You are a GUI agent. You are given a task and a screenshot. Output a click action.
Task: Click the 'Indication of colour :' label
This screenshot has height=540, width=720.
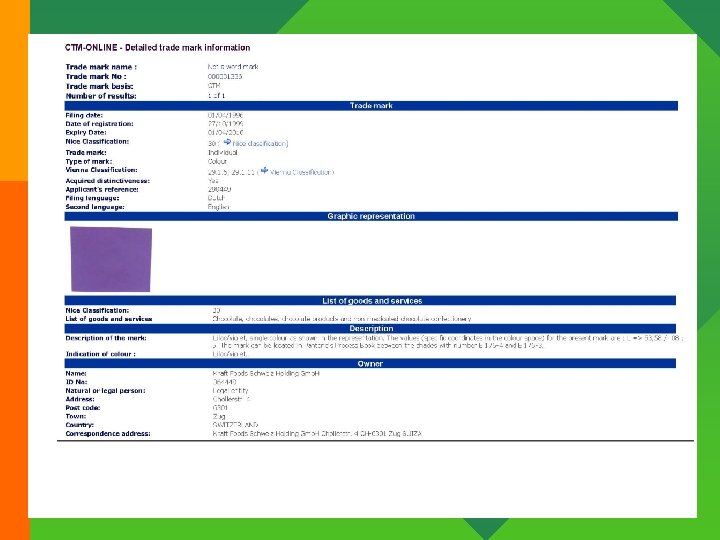click(x=100, y=354)
